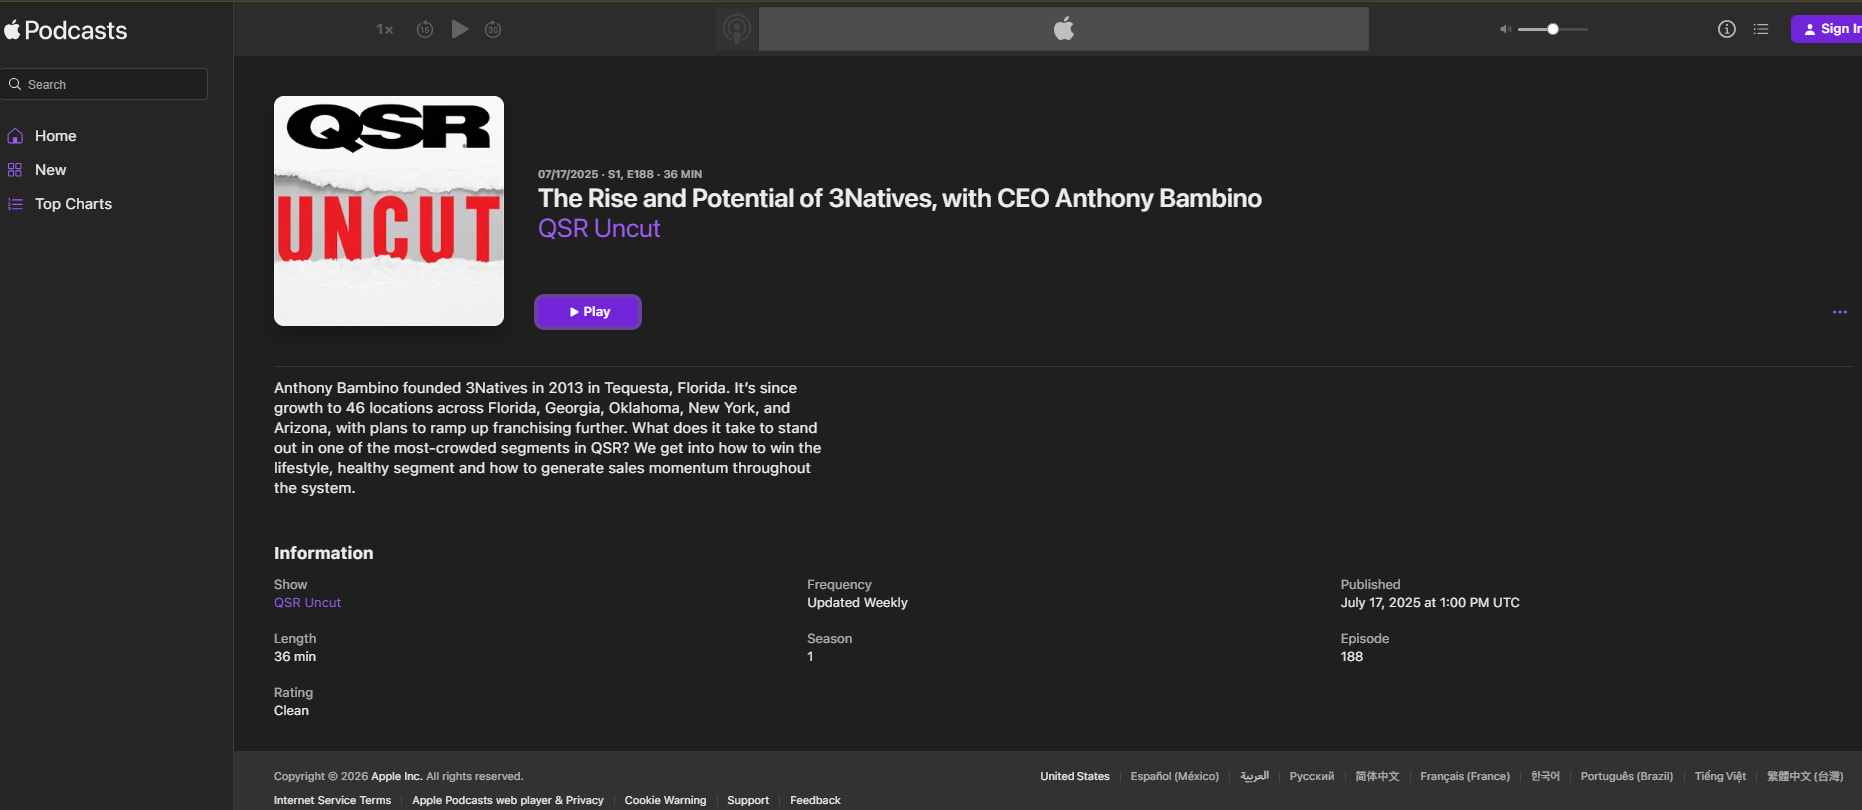Click the episode metadata line 07/17/2025
This screenshot has width=1862, height=810.
point(620,174)
